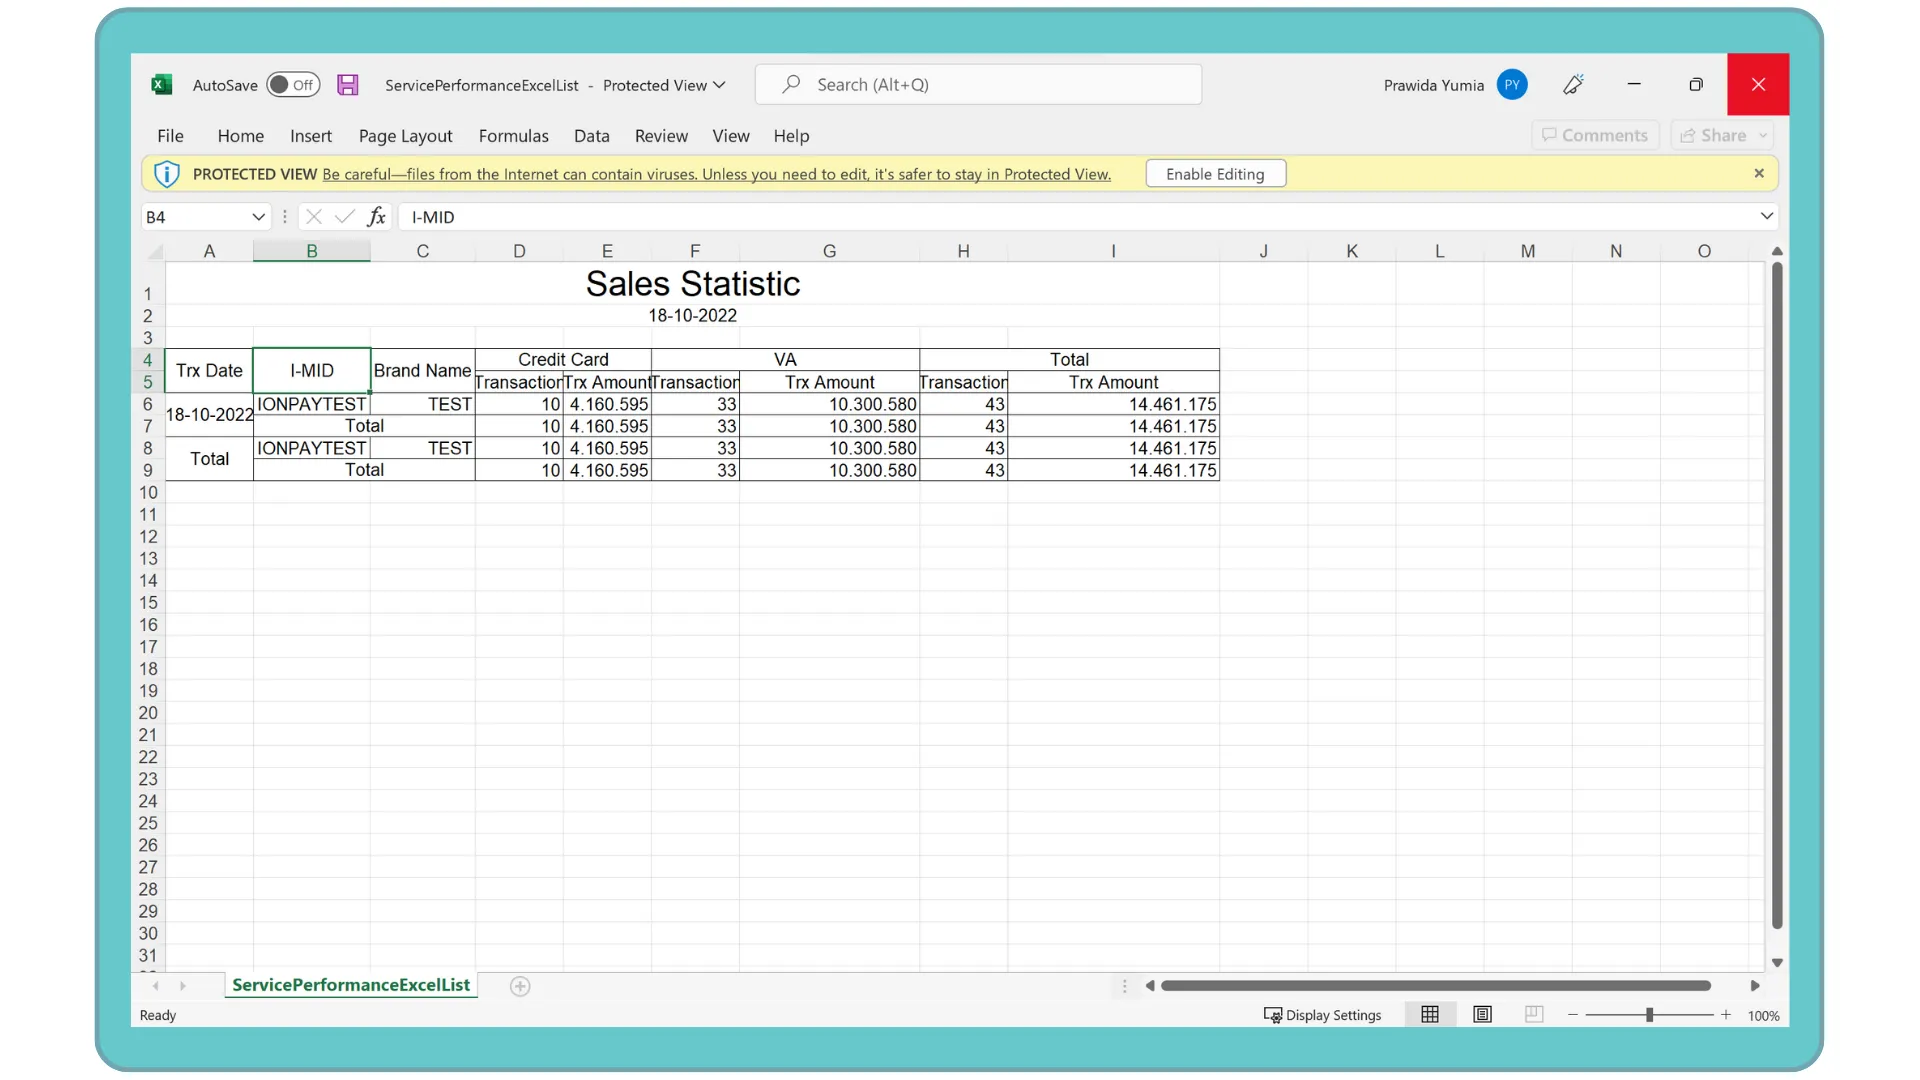Select column B header
This screenshot has height=1080, width=1920.
tap(312, 251)
